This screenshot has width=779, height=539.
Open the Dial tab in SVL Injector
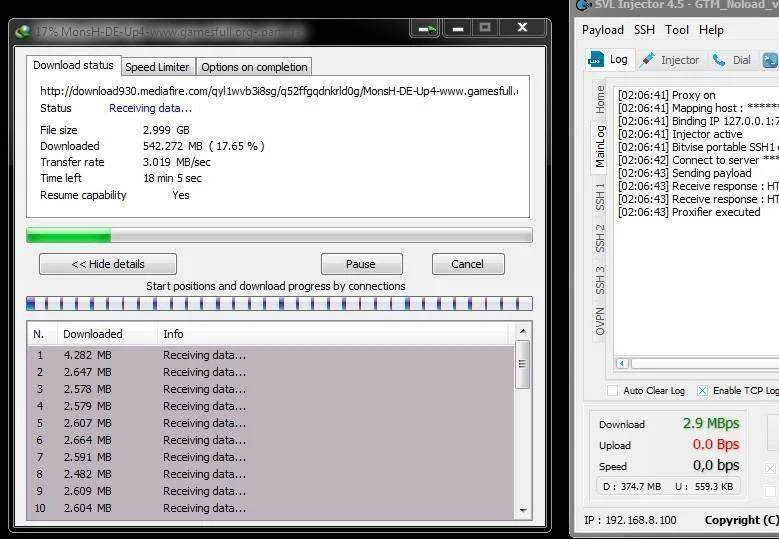click(732, 60)
